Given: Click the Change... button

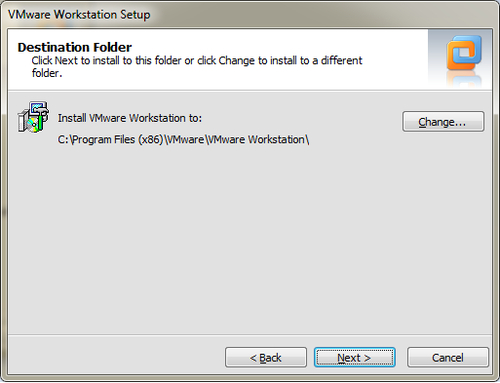Looking at the screenshot, I should [443, 122].
